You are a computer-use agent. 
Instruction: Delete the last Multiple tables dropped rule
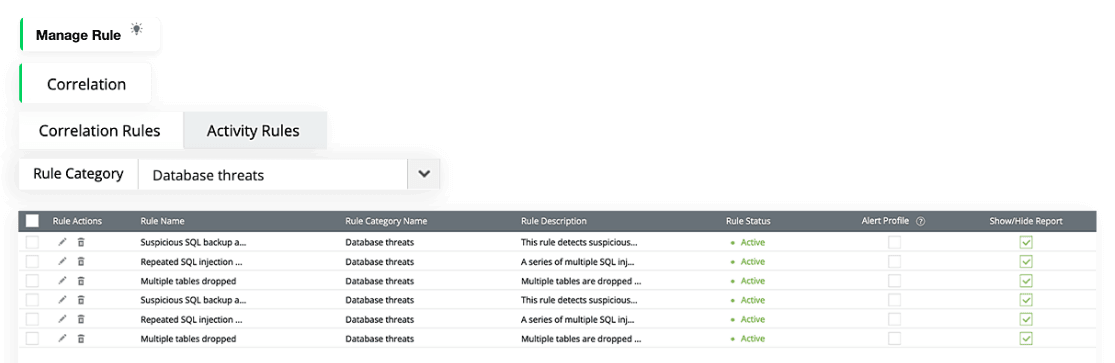pos(80,338)
